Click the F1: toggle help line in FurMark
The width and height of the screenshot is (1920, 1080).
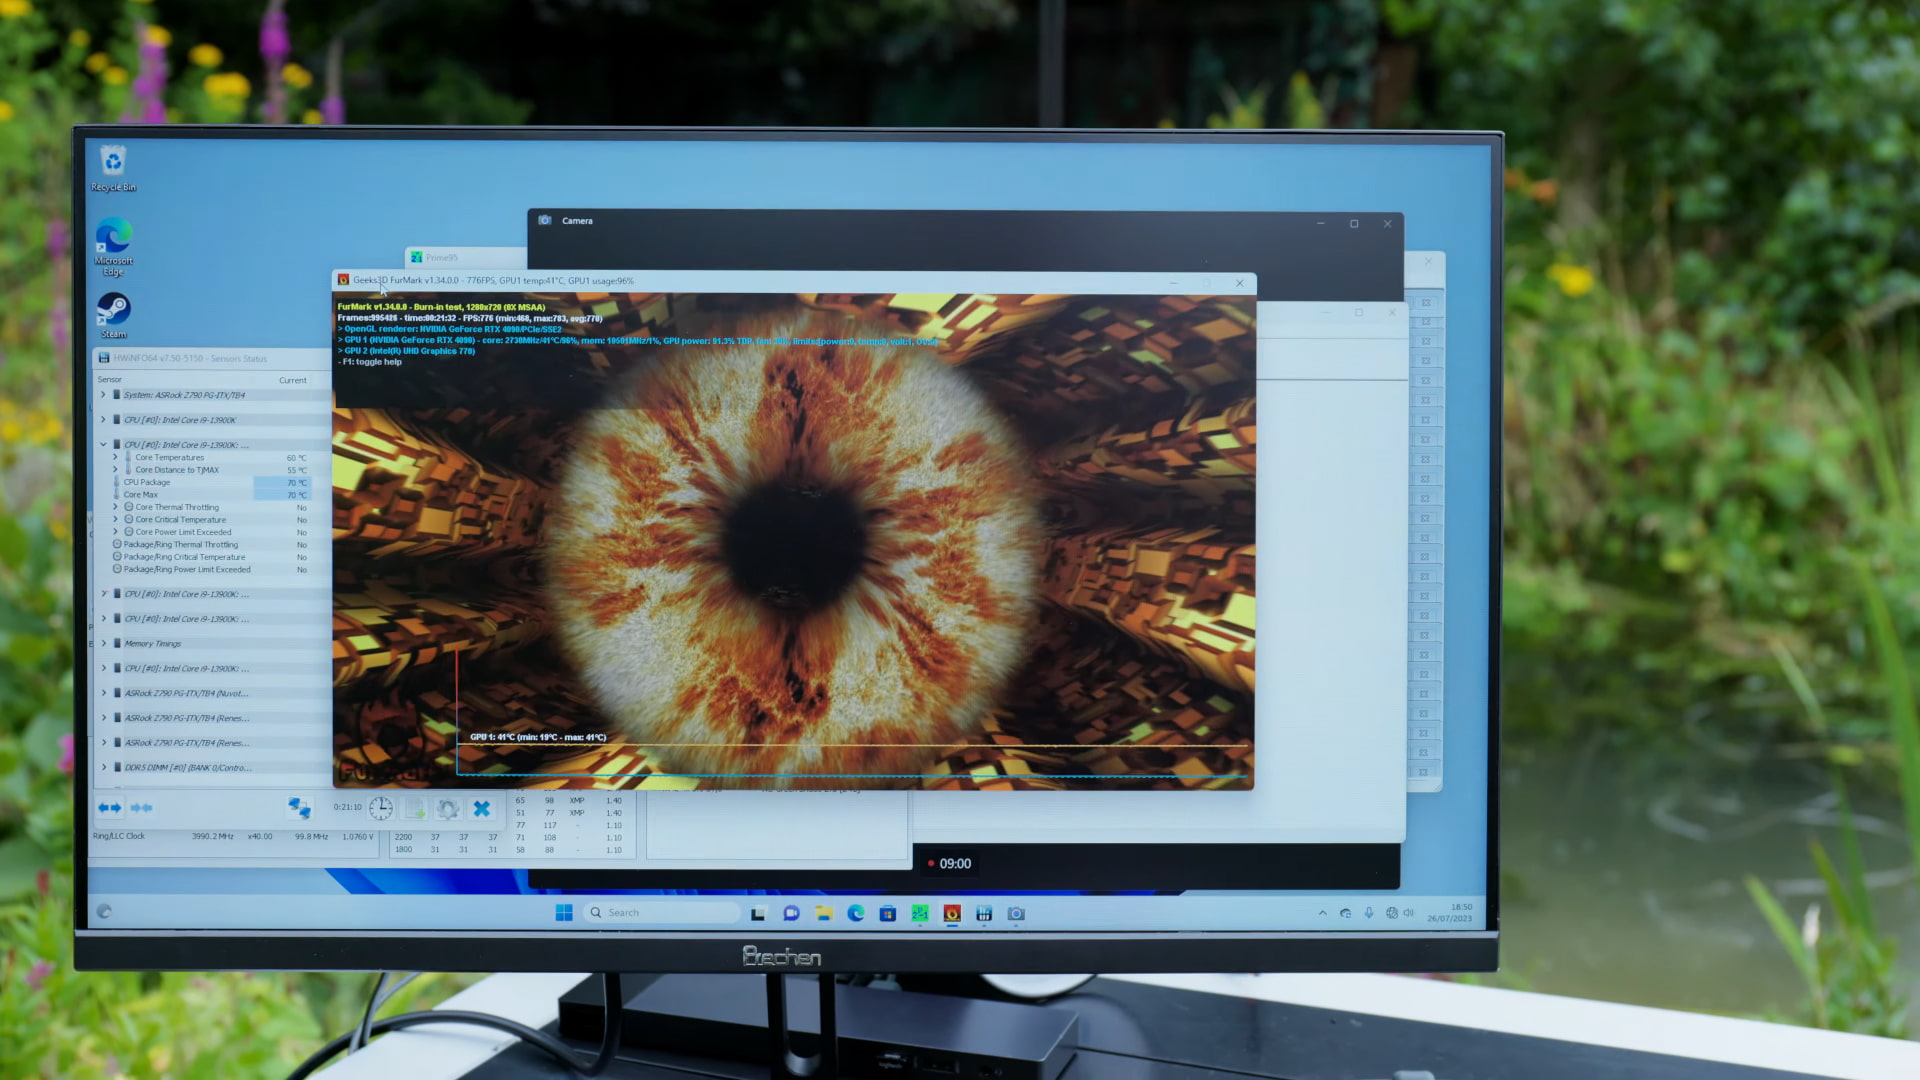(370, 362)
